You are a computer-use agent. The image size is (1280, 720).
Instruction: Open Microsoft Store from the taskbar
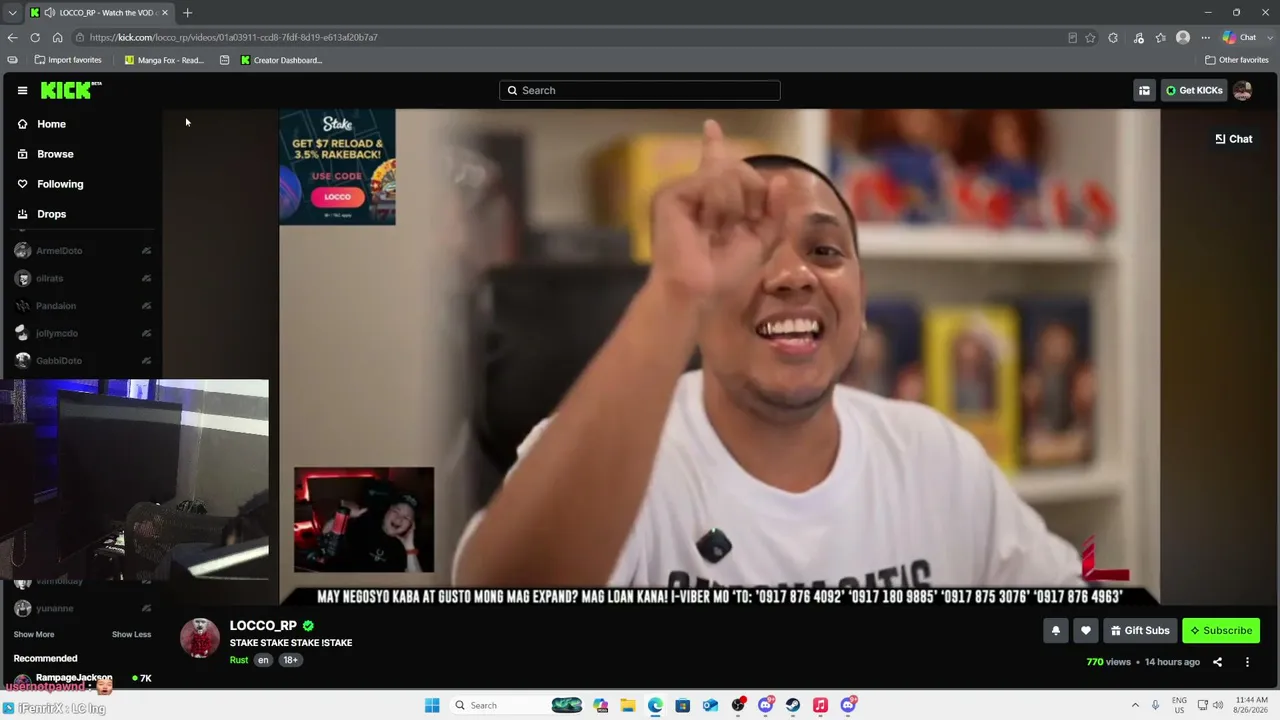click(683, 705)
